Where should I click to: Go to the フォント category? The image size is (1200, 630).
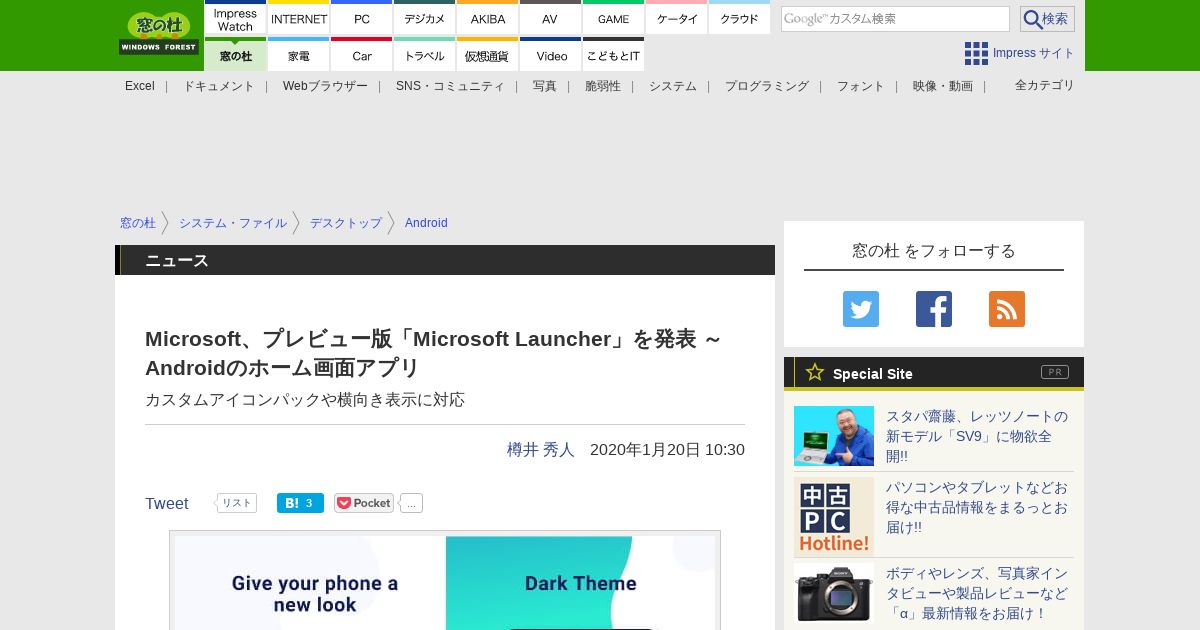coord(861,86)
